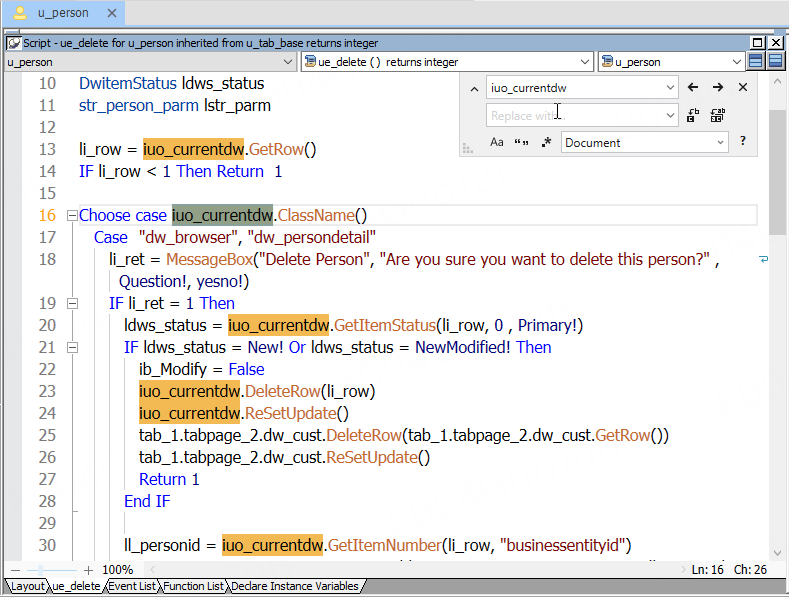789x598 pixels.
Task: Click the replace all occurrences icon
Action: pyautogui.click(x=718, y=116)
